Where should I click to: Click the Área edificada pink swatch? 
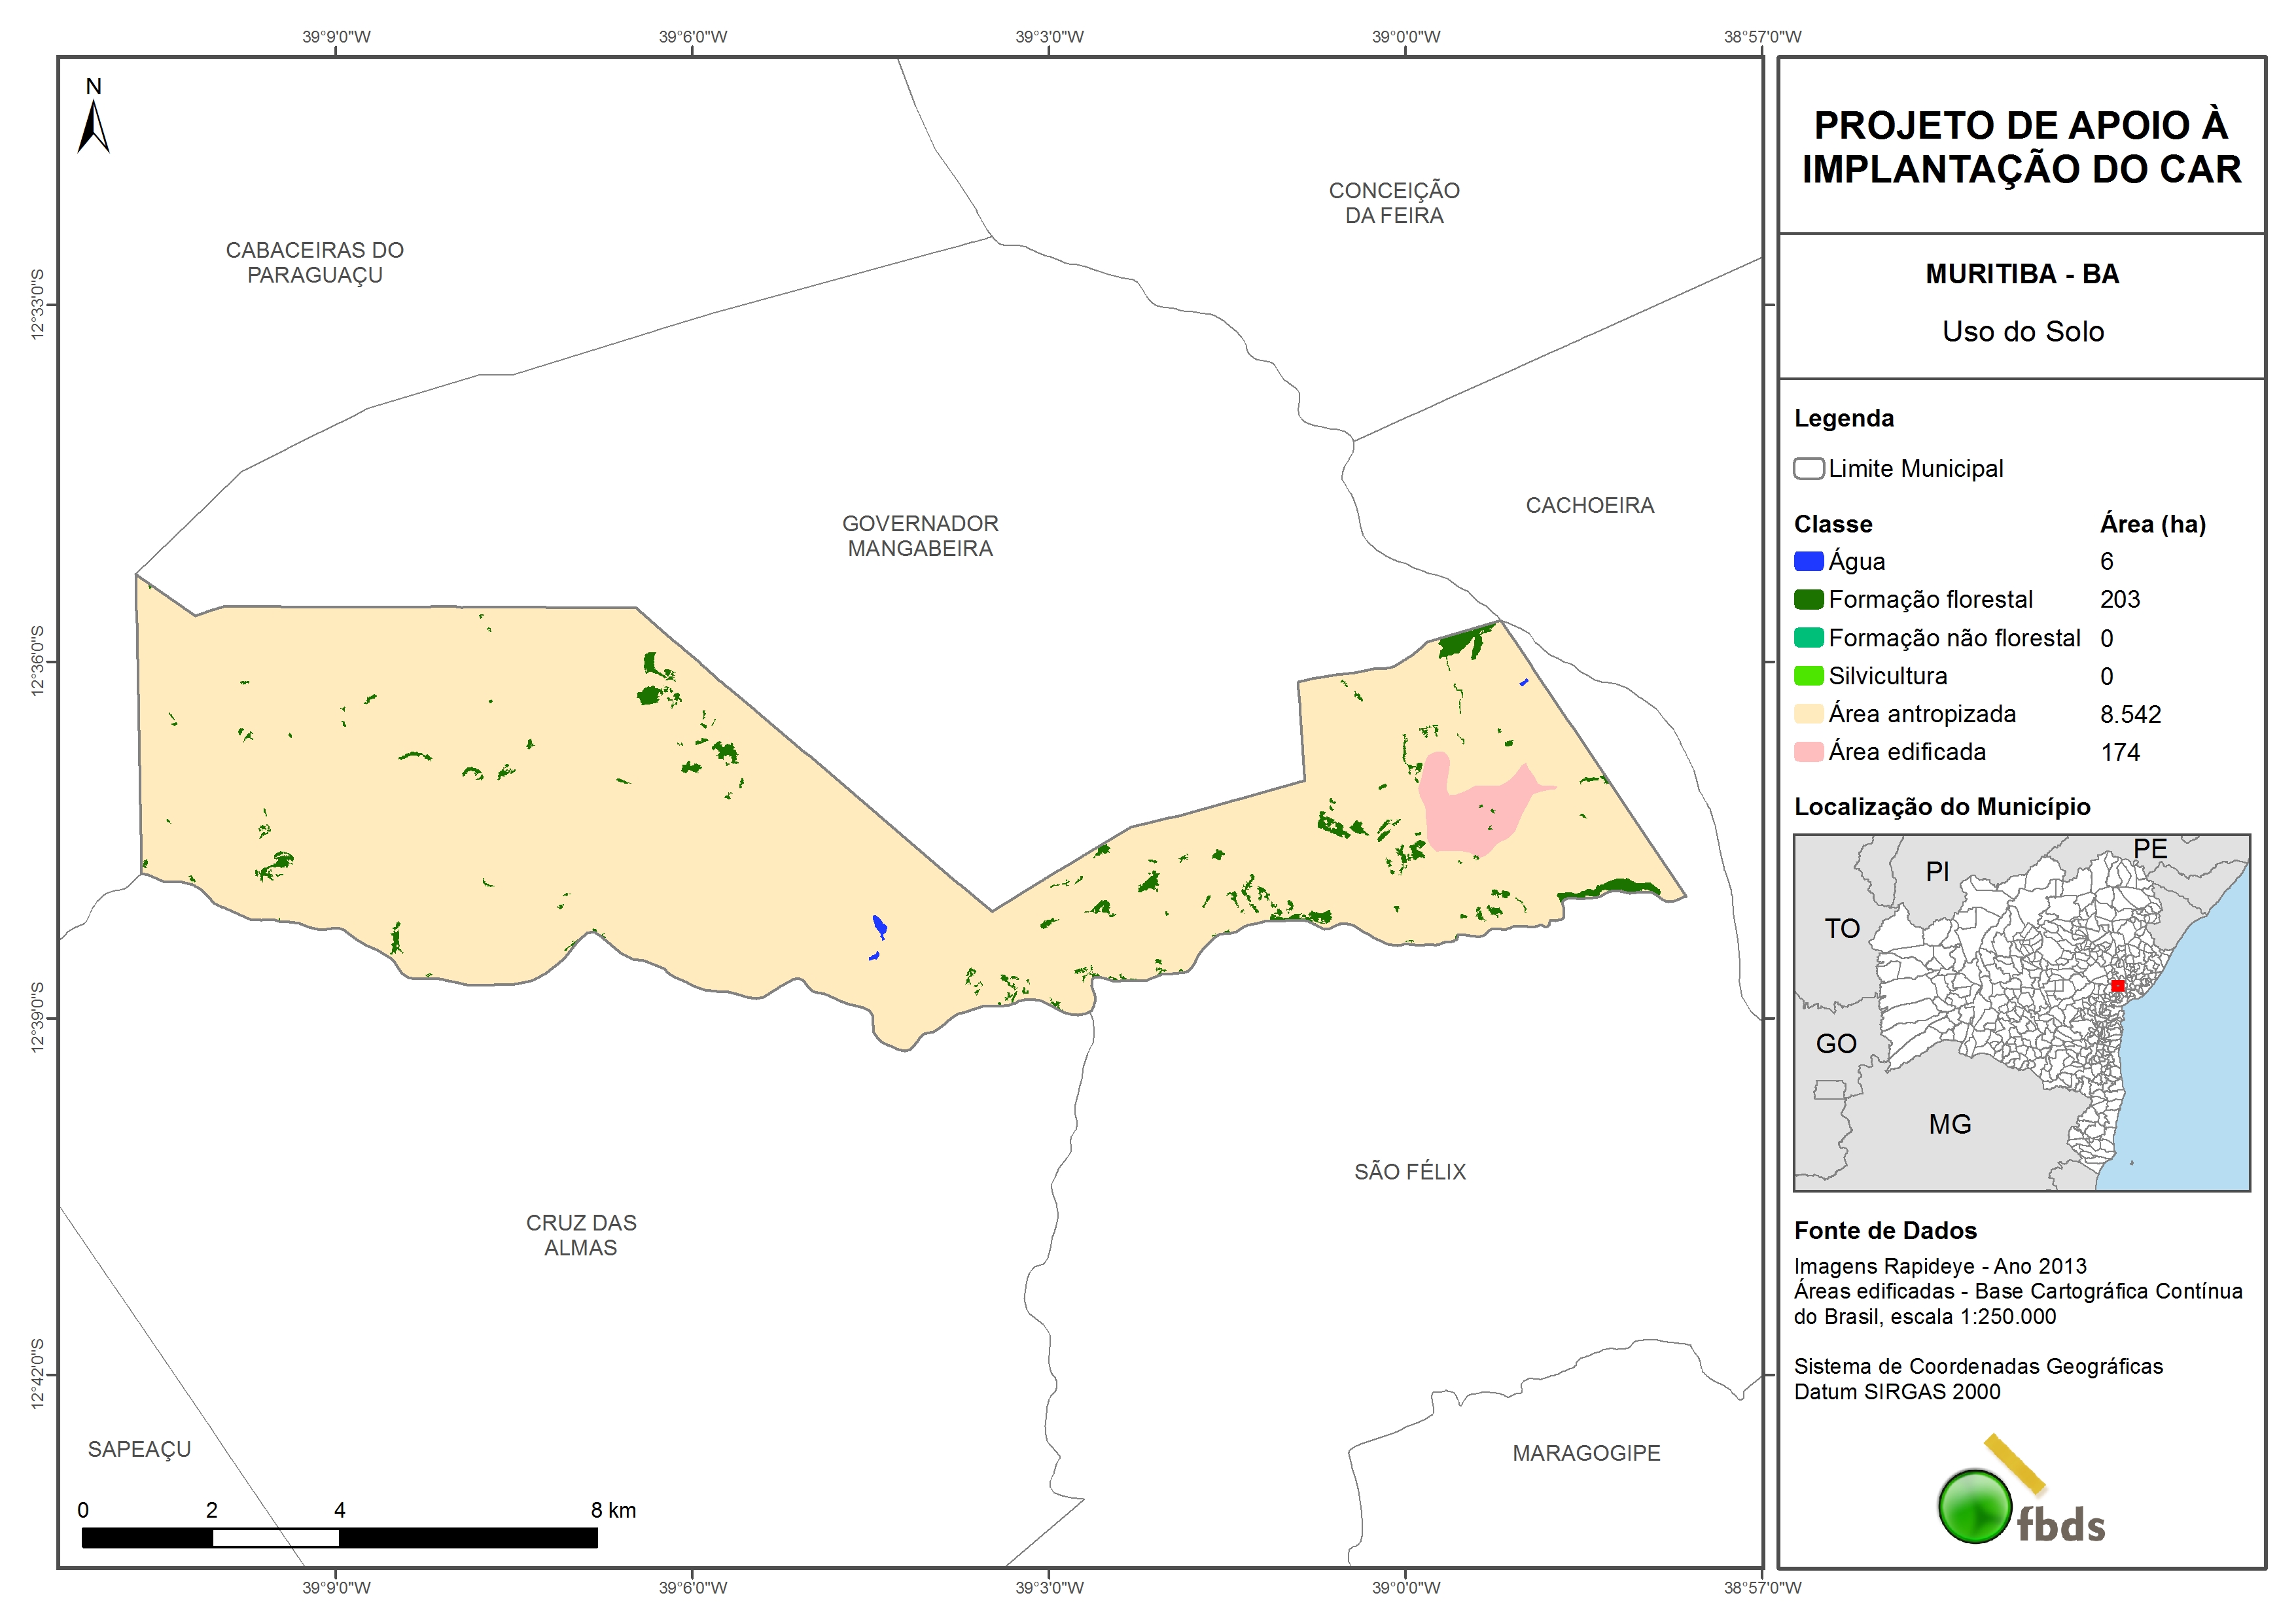point(1808,752)
